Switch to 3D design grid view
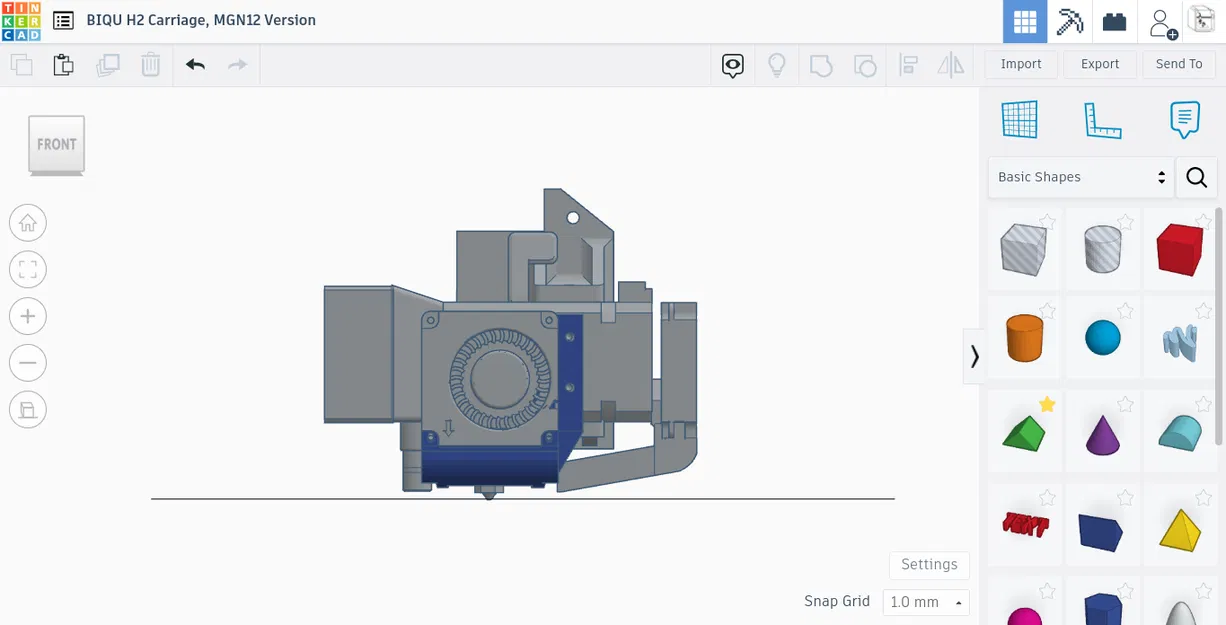The width and height of the screenshot is (1226, 625). 1024,22
